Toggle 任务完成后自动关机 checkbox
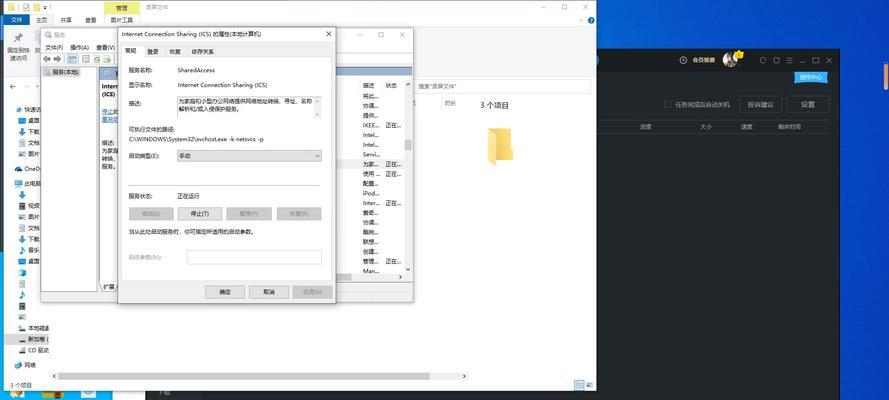Viewport: 889px width, 400px height. pyautogui.click(x=668, y=105)
